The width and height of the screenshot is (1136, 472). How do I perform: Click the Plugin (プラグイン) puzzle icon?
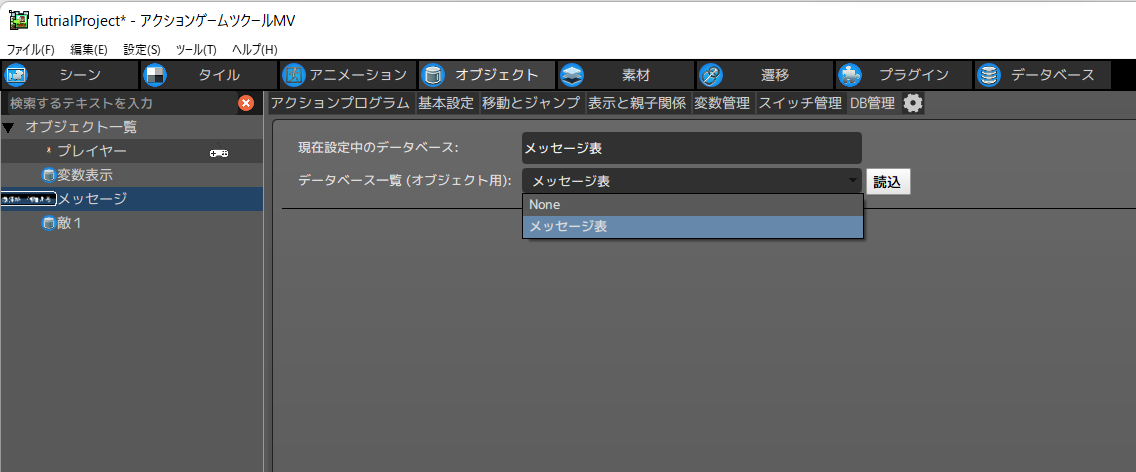pyautogui.click(x=849, y=75)
